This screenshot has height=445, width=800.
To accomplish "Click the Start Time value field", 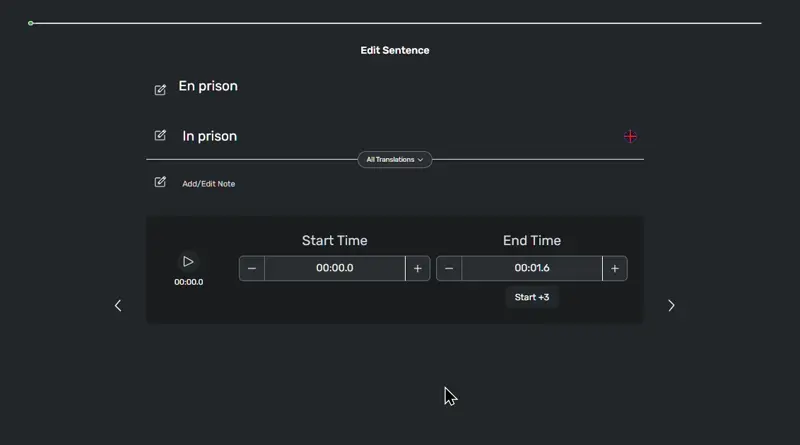I will pyautogui.click(x=334, y=268).
